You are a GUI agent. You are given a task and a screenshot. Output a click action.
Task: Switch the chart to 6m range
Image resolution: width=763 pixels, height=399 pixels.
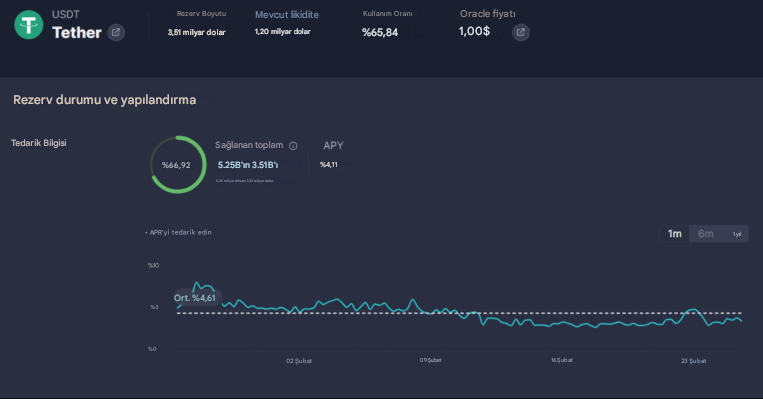click(x=706, y=234)
